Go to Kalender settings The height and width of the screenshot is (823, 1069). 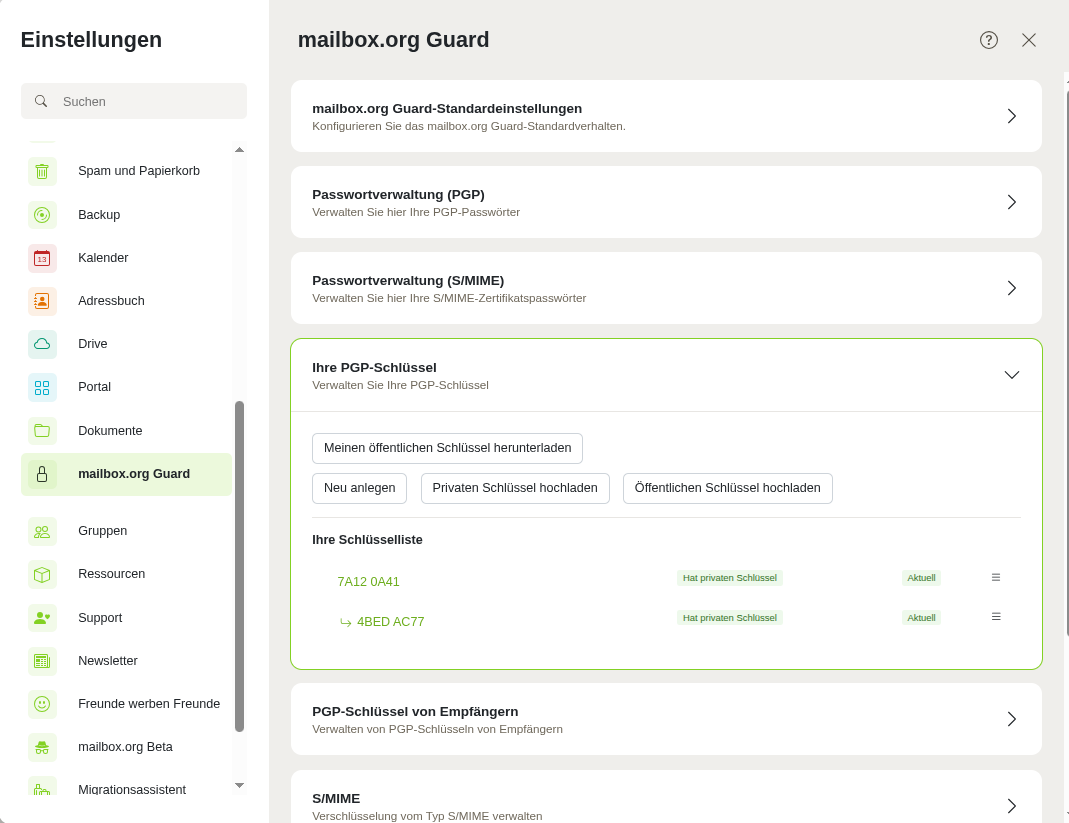[x=126, y=258]
